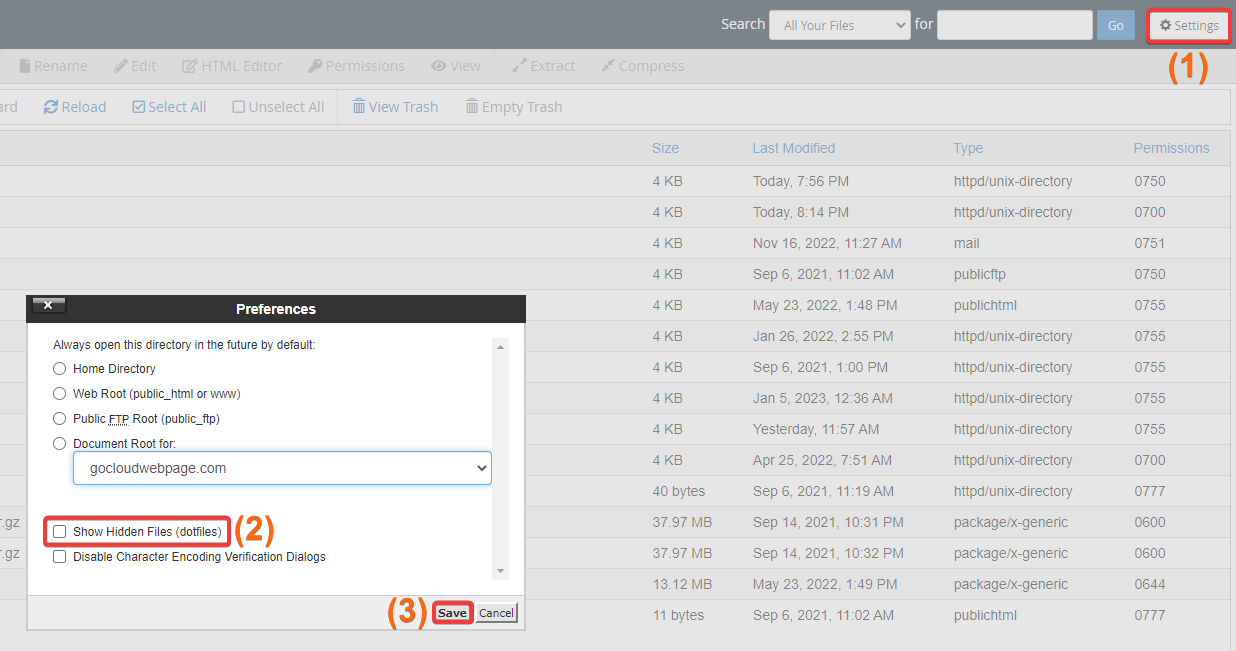1236x651 pixels.
Task: Select the Home Directory radio option
Action: (x=60, y=368)
